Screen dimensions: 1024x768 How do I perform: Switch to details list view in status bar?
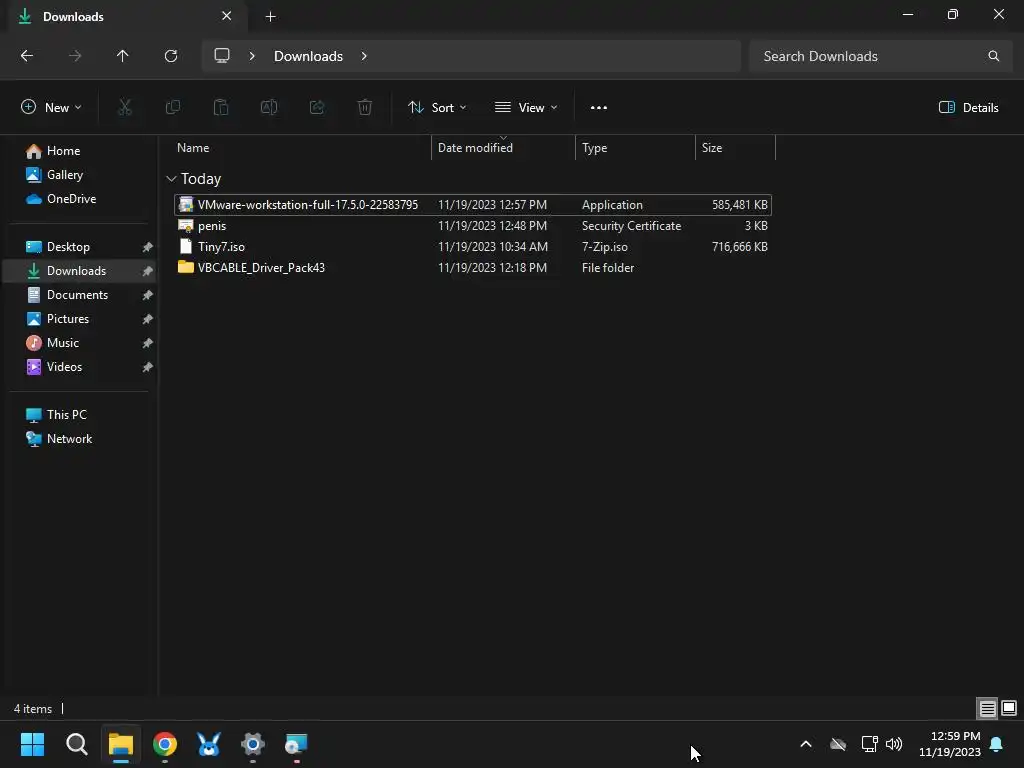[987, 709]
